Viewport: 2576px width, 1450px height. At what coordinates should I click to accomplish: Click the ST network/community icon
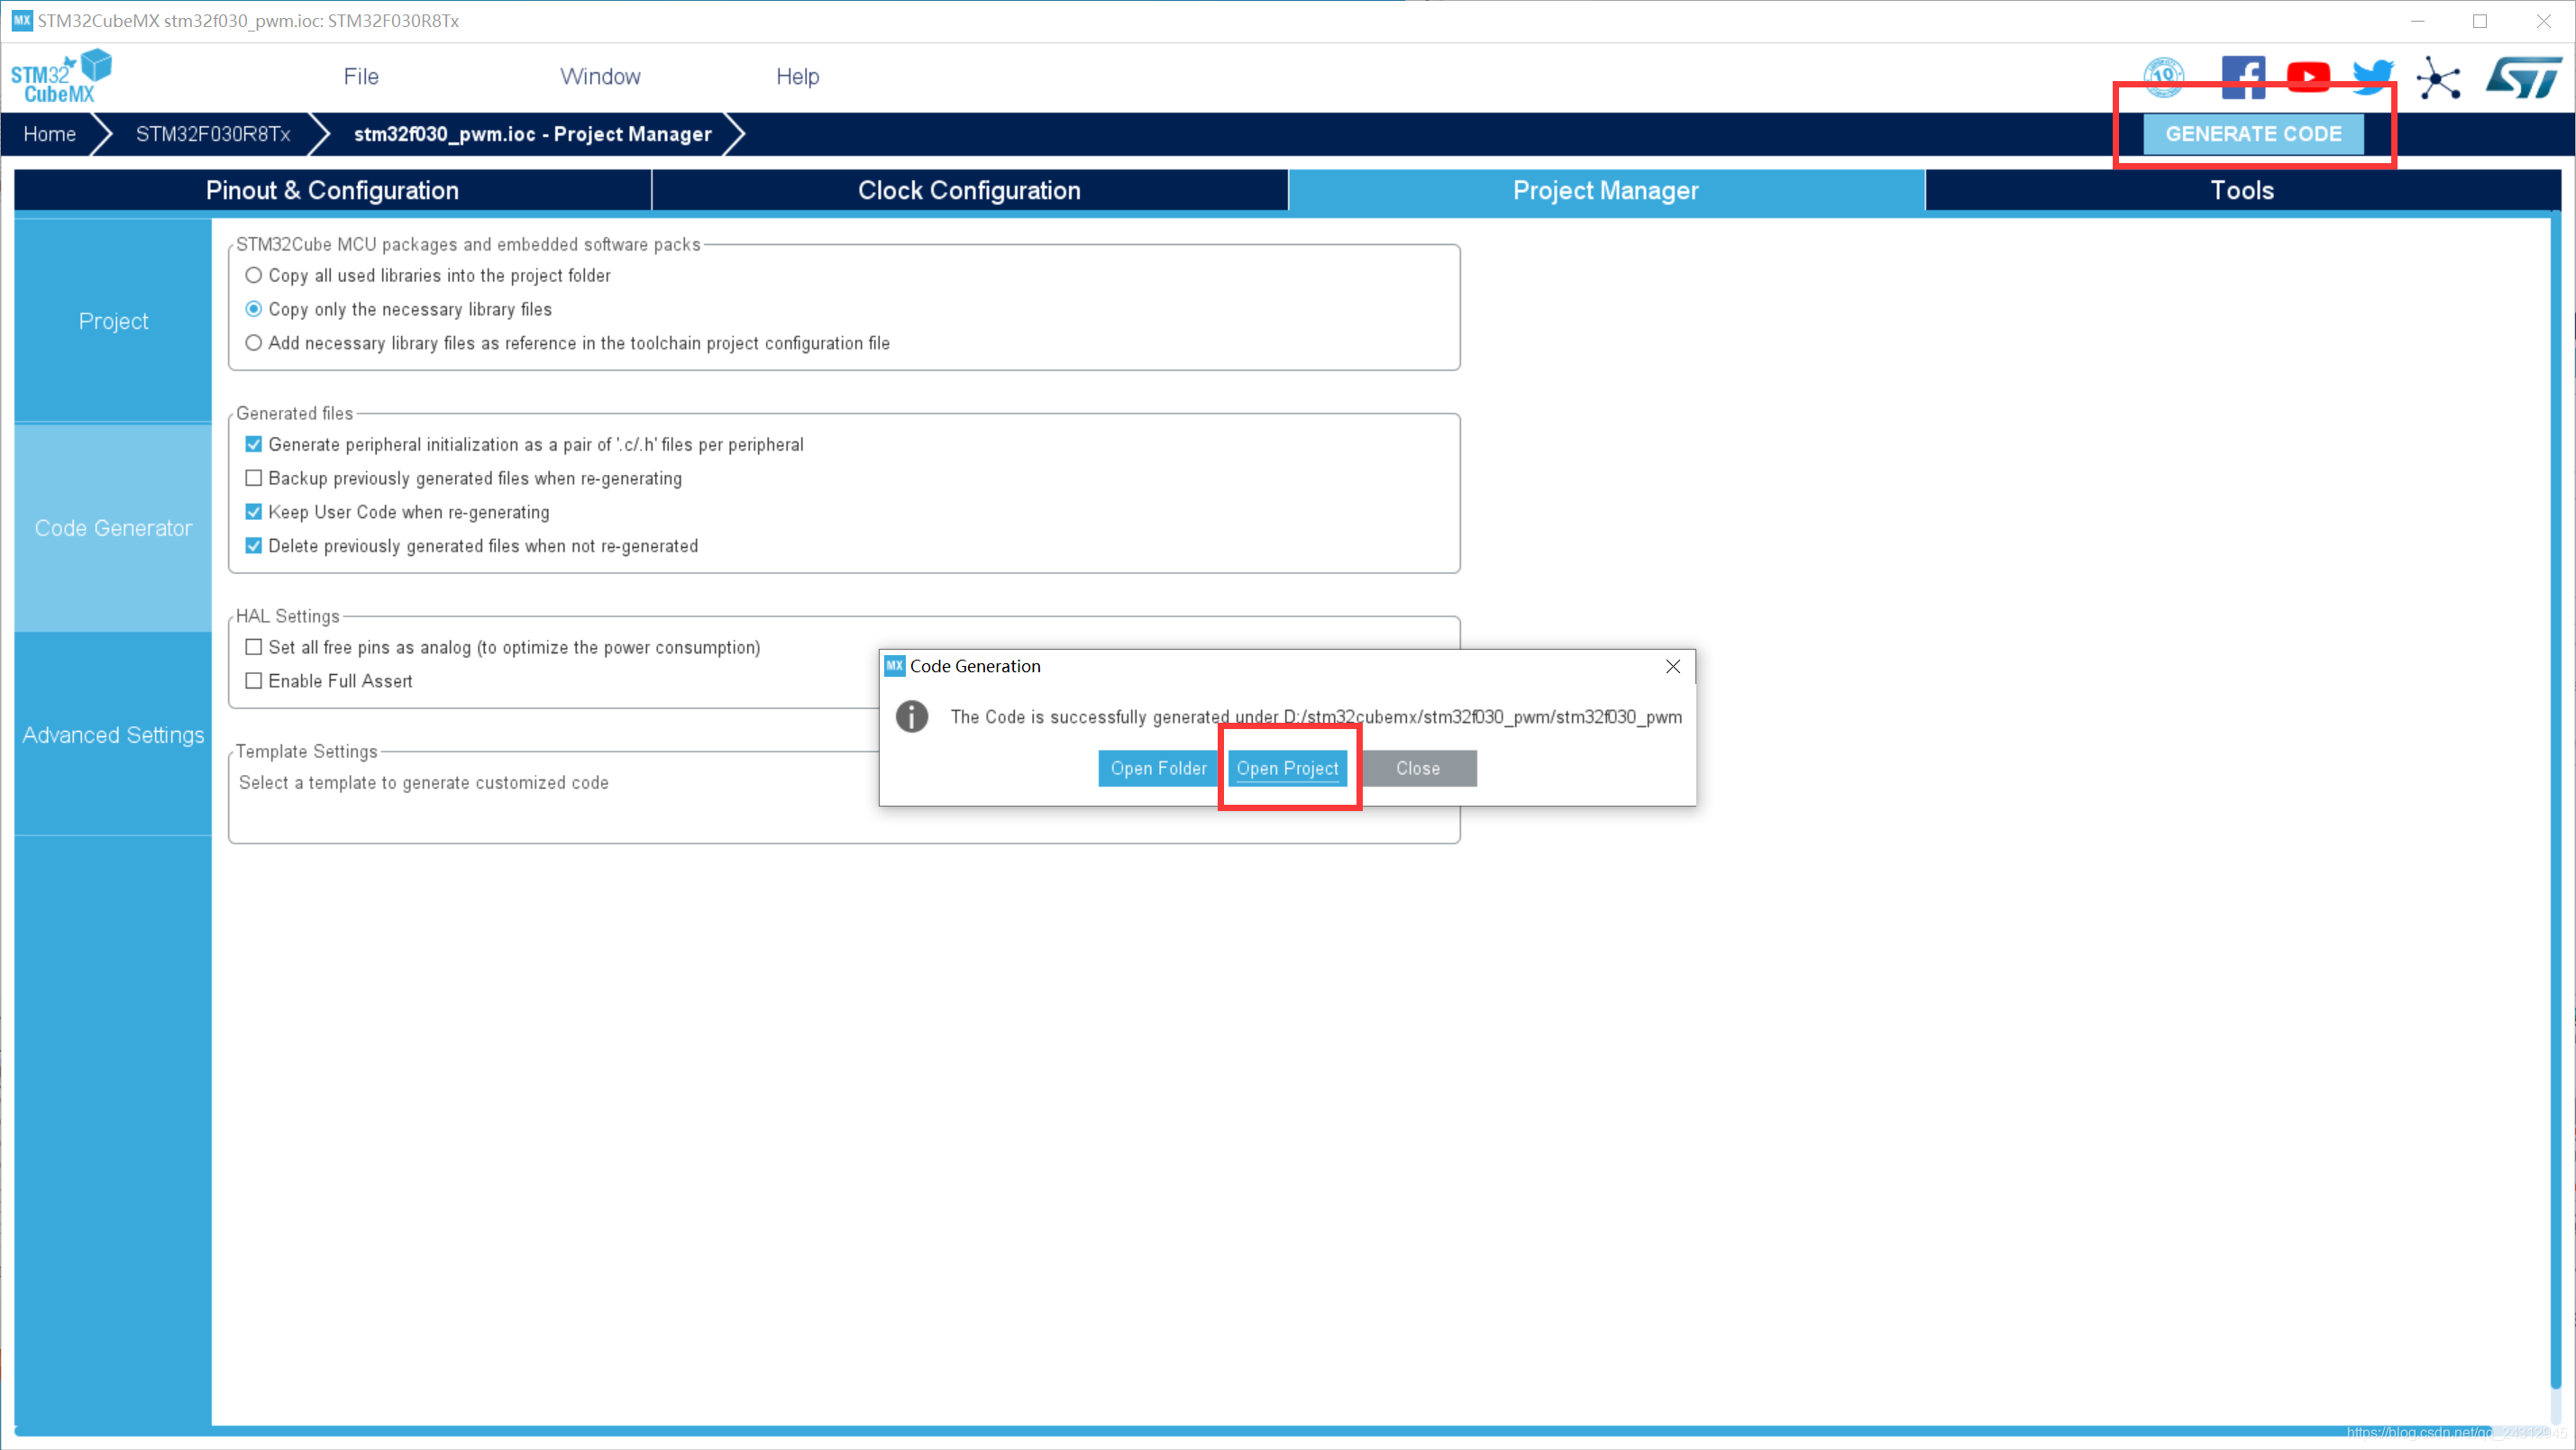pyautogui.click(x=2440, y=74)
